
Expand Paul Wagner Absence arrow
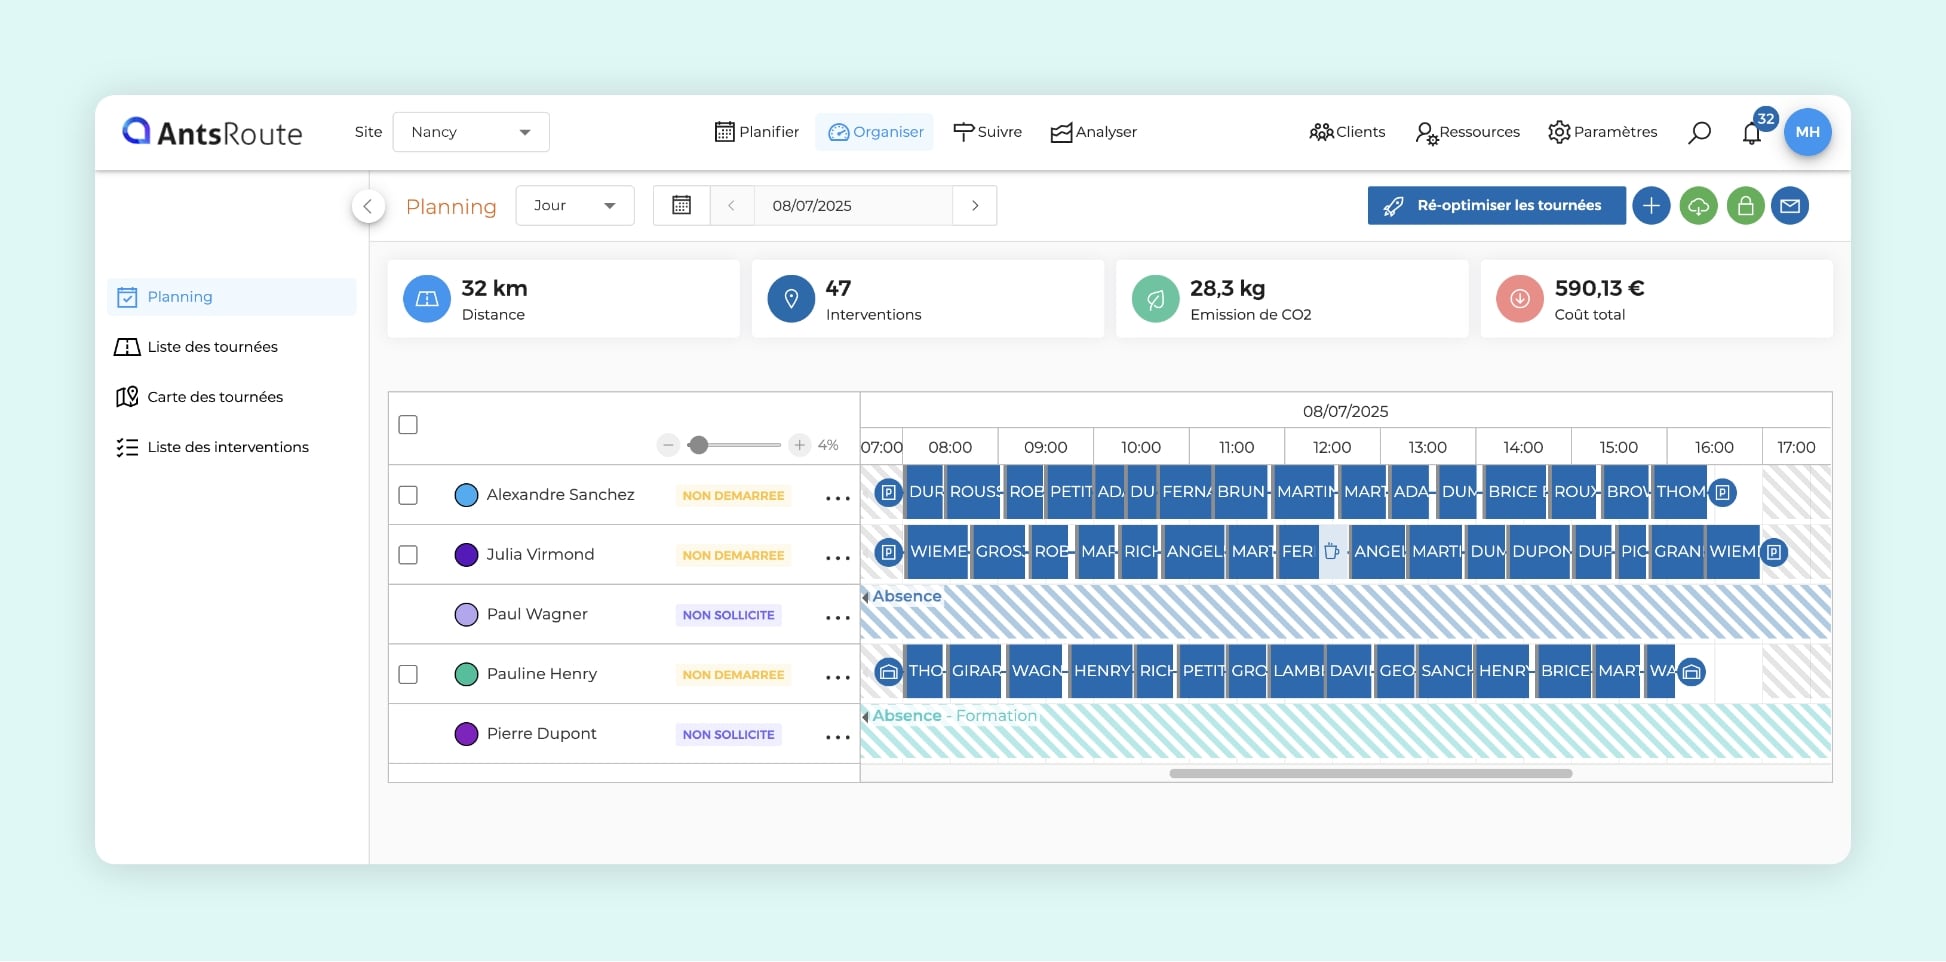(866, 597)
